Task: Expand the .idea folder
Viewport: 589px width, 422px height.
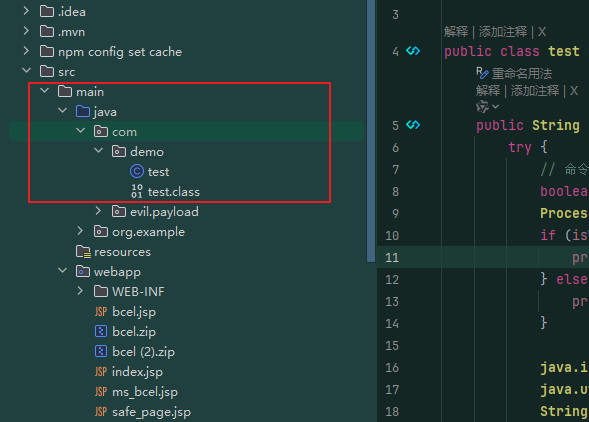Action: [x=26, y=11]
